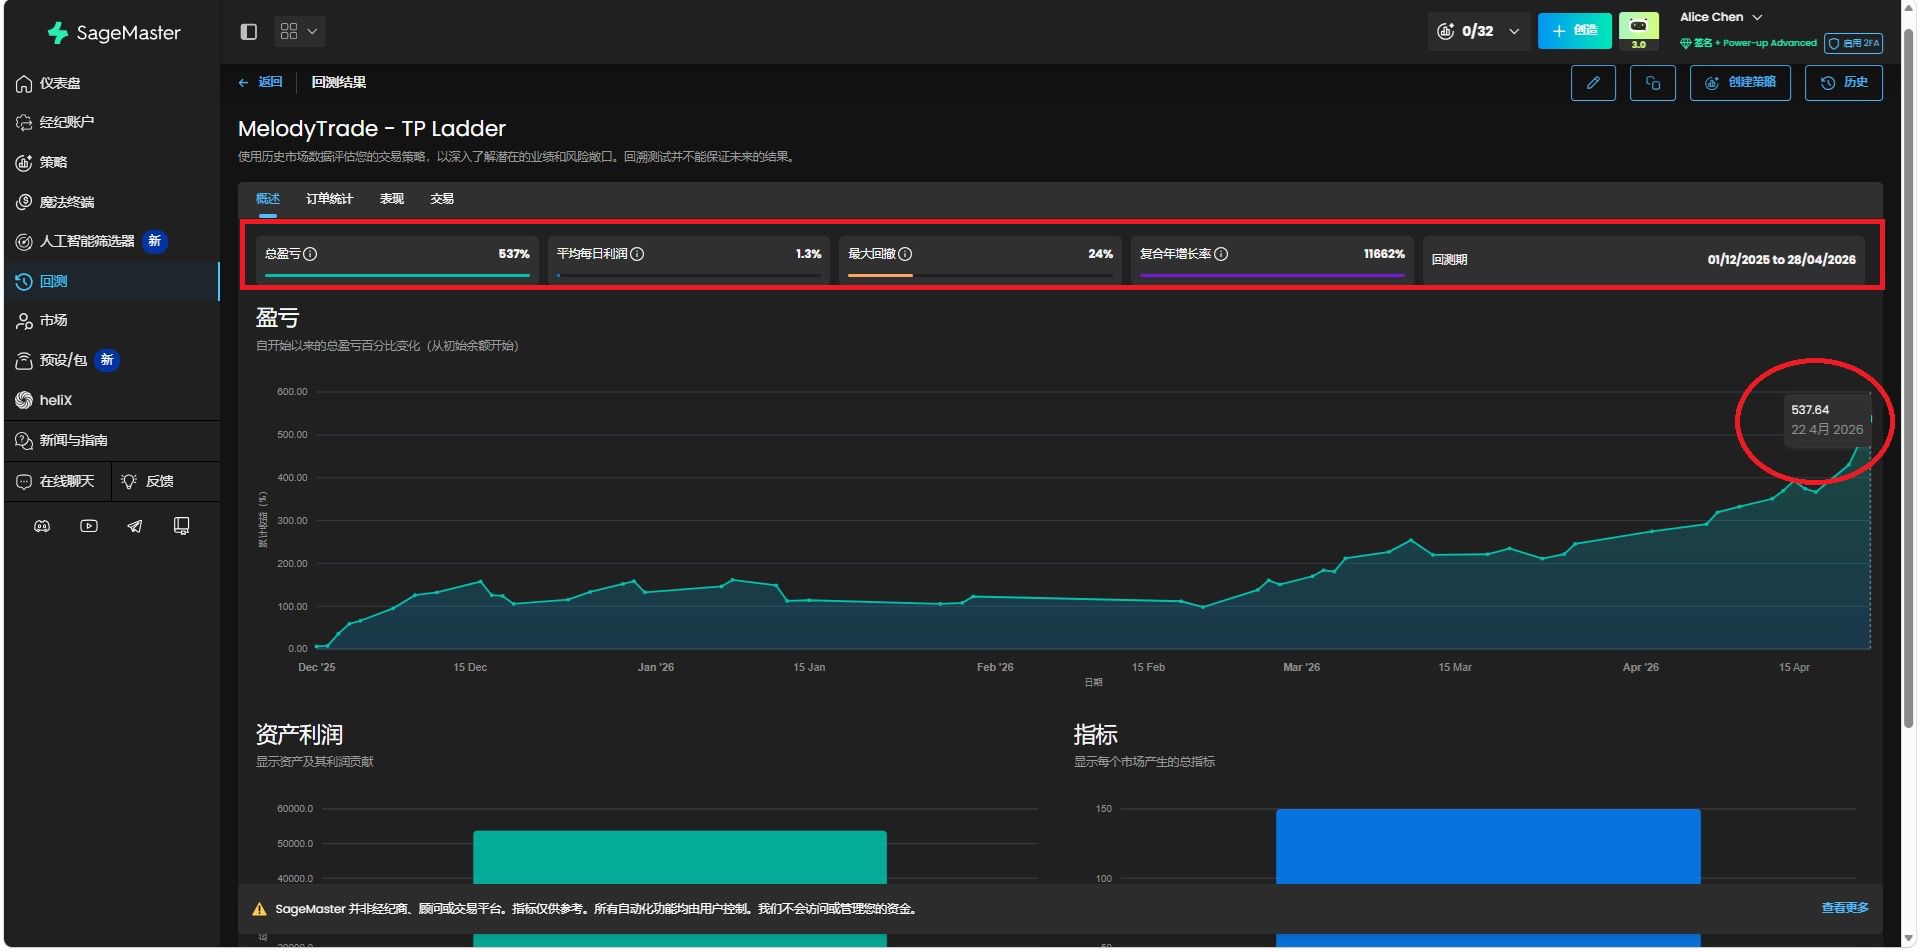Duplicate the backtest with the copy icon
Viewport: 1920px width, 951px height.
1653,83
